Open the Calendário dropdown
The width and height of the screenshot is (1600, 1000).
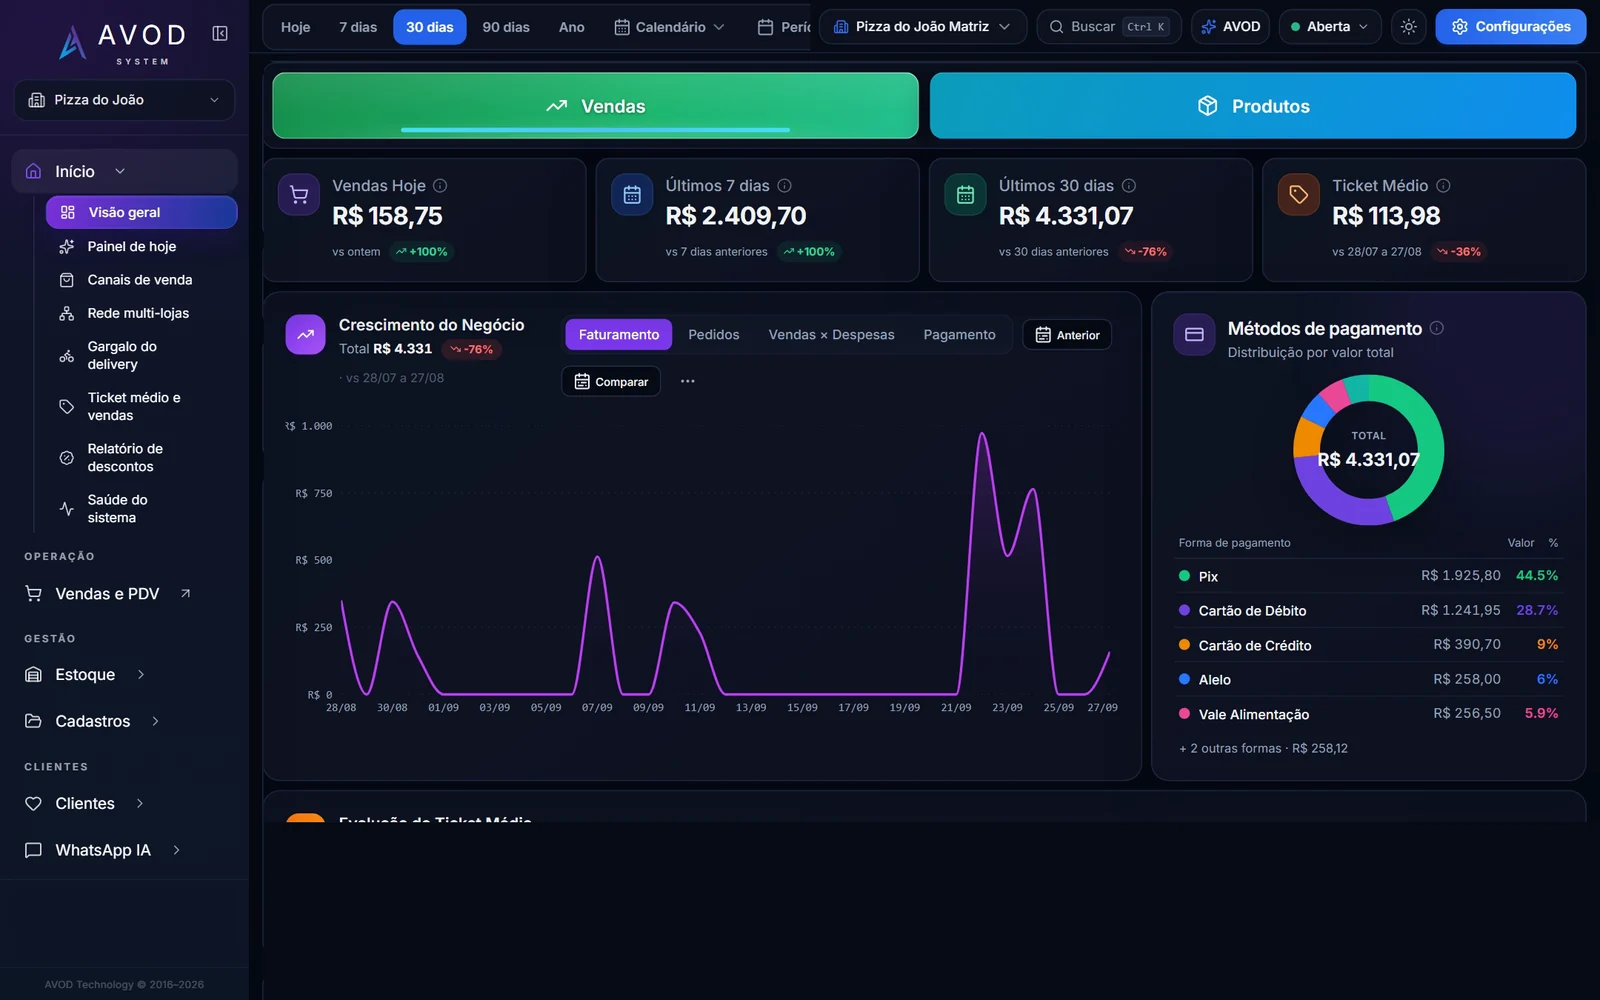[x=669, y=27]
